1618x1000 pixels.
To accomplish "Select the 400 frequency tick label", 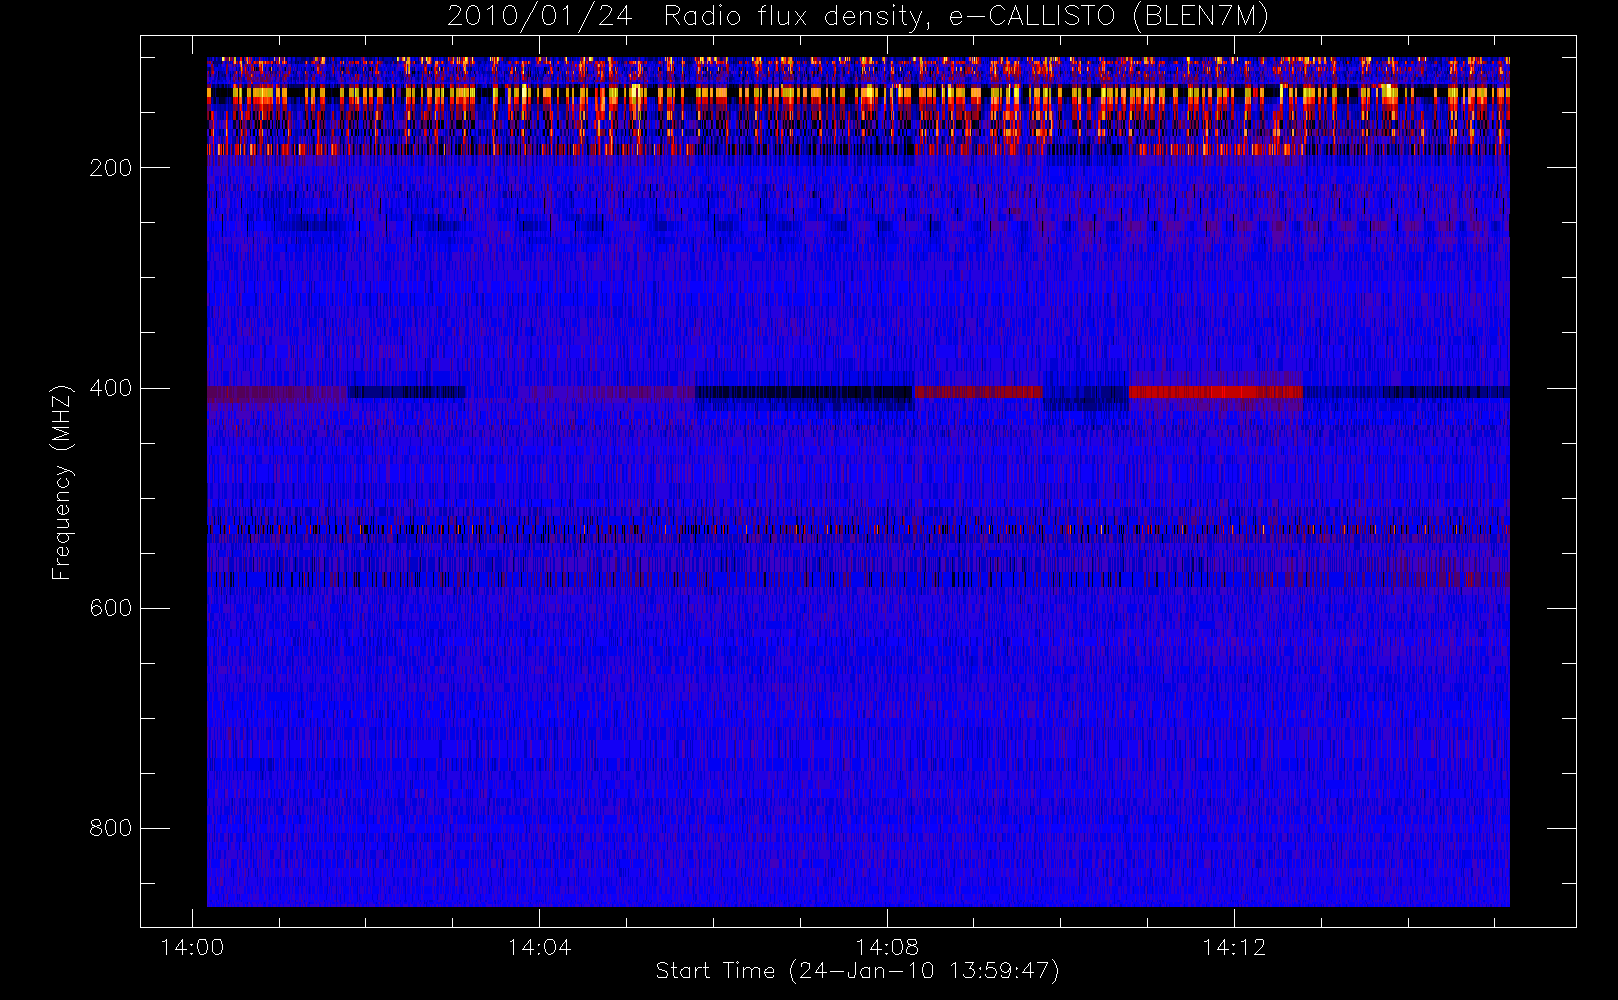I will point(111,388).
